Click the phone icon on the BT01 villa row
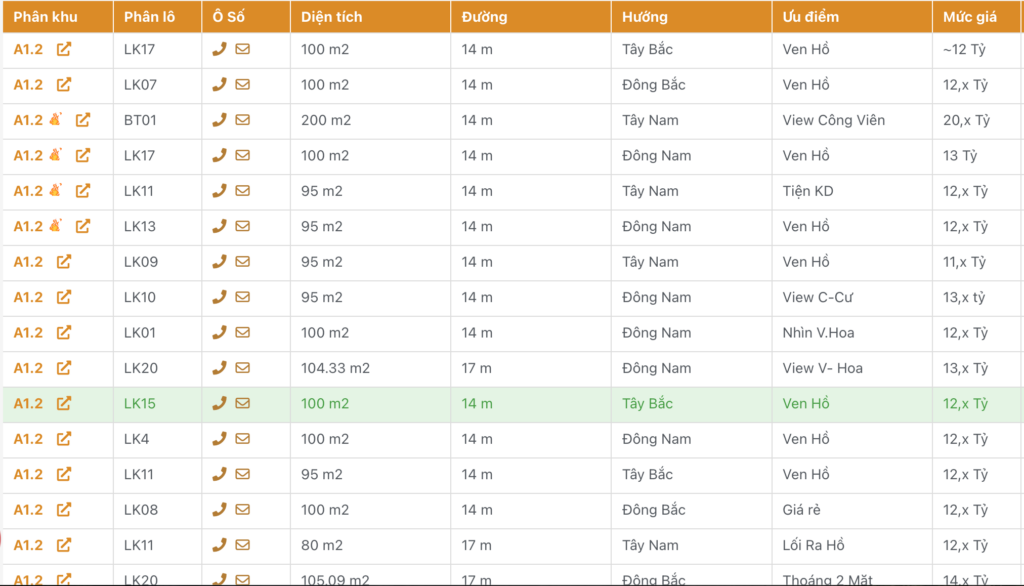1024x586 pixels. pyautogui.click(x=220, y=120)
